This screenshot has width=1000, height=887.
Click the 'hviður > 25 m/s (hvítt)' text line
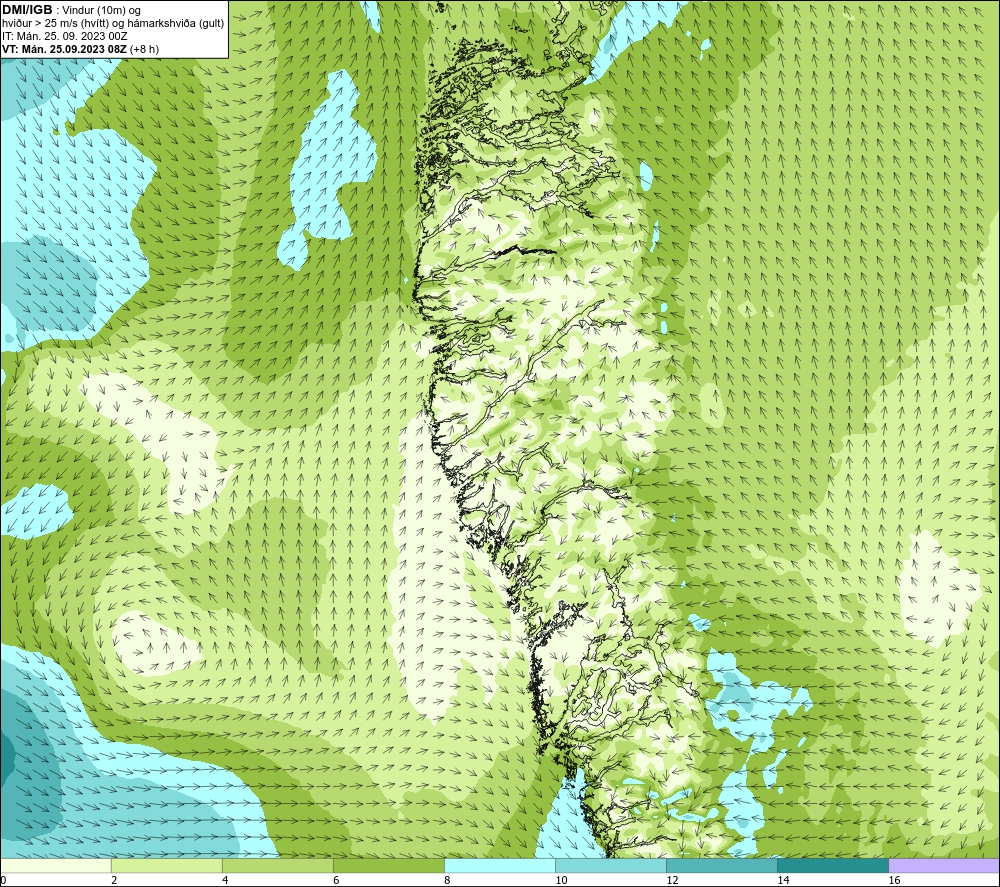113,23
